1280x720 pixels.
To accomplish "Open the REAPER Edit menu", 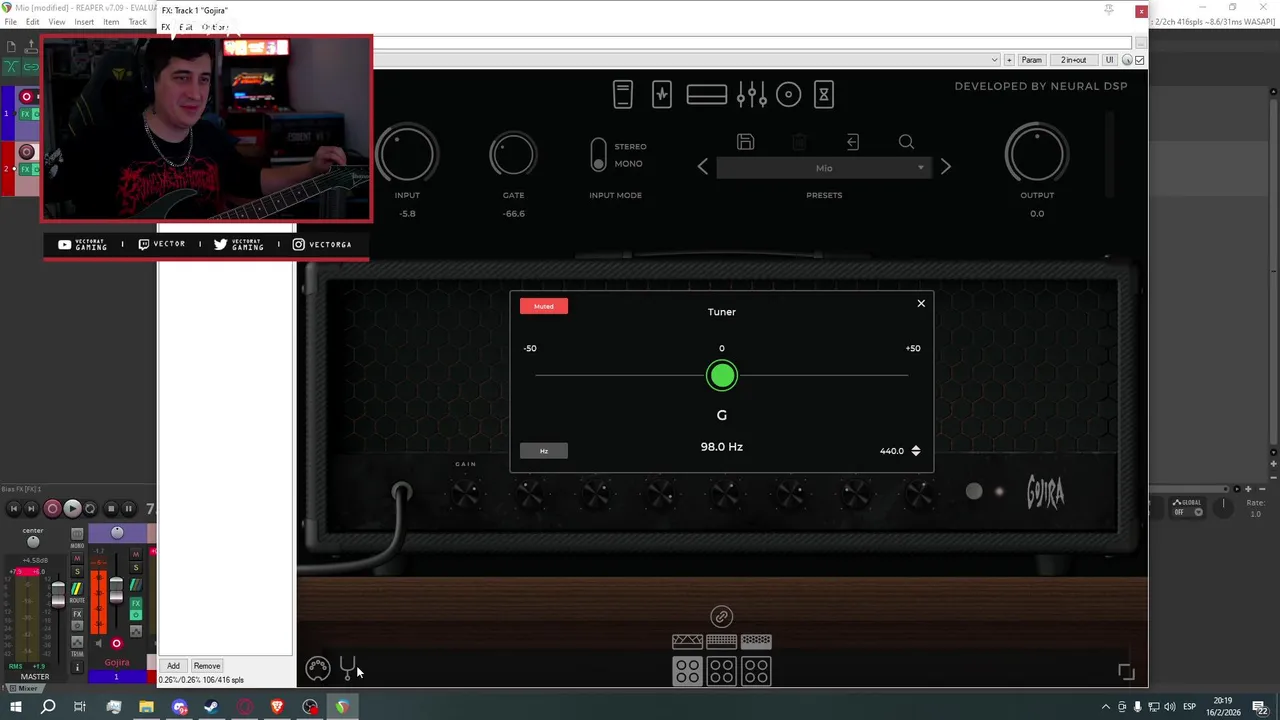I will click(x=33, y=22).
